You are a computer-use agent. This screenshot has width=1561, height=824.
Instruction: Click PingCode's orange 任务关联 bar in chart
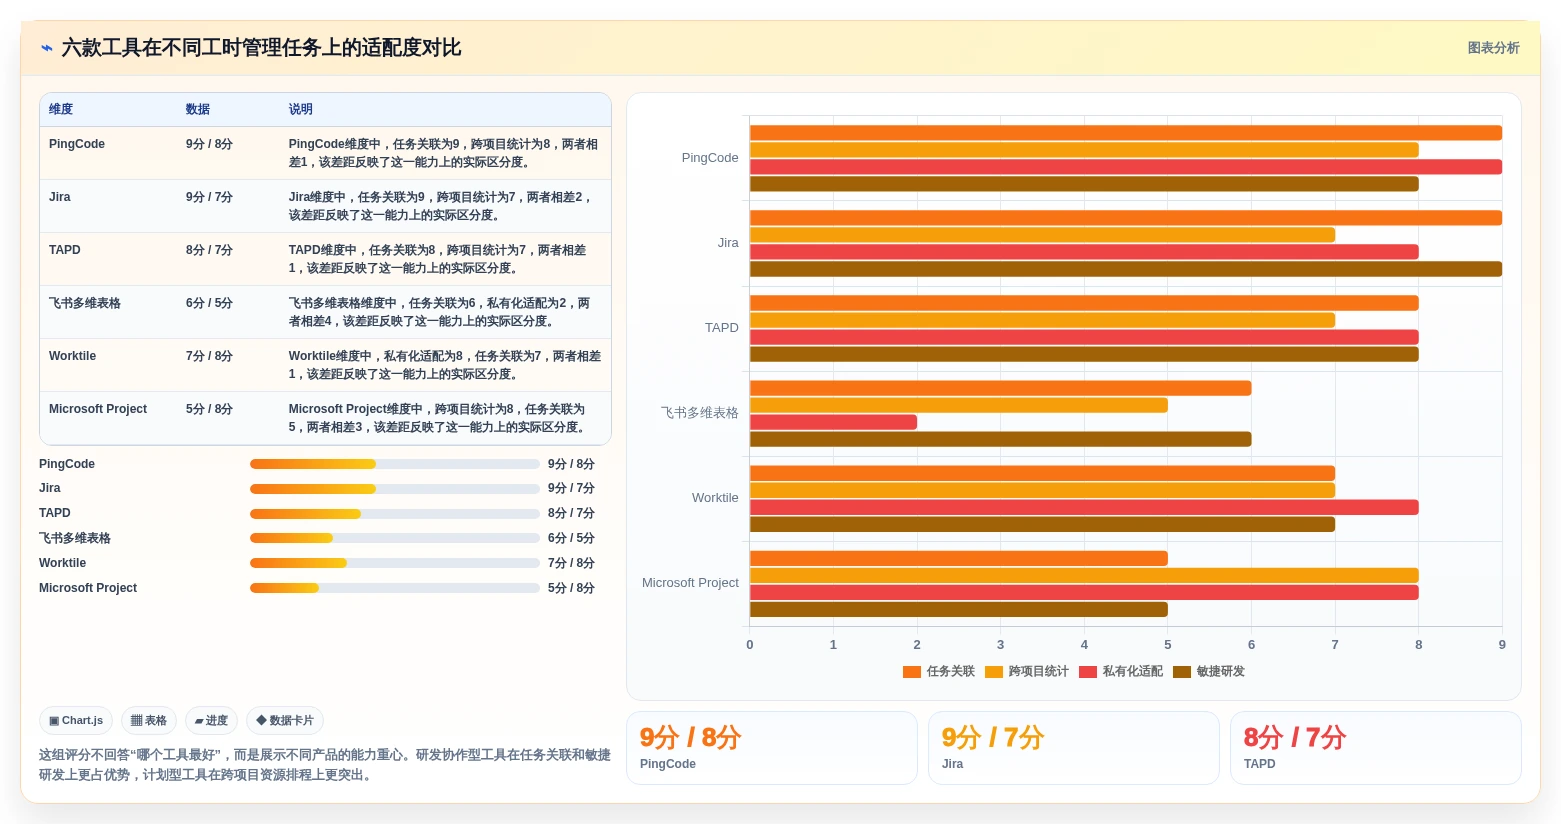[x=1126, y=133]
